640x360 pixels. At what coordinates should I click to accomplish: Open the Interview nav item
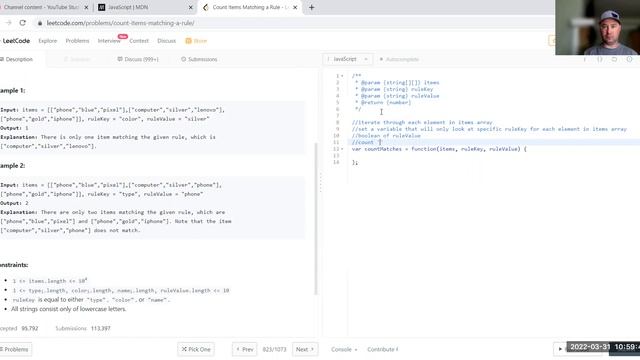[109, 41]
